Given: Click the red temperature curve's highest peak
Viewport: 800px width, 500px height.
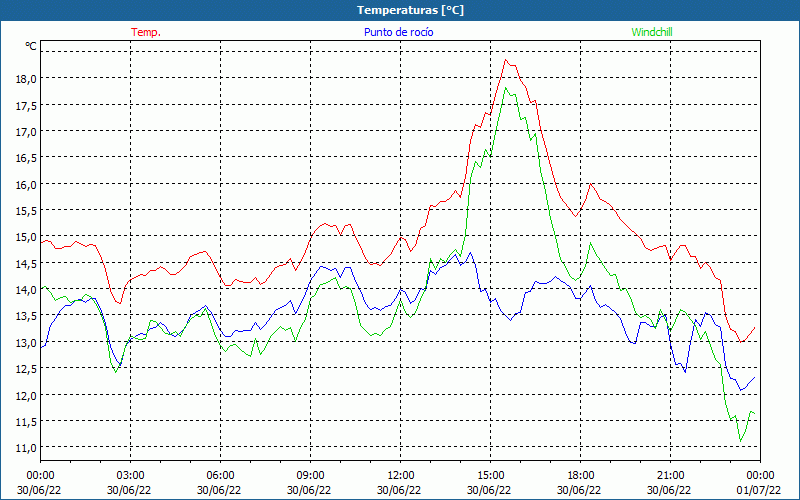Looking at the screenshot, I should coord(506,60).
